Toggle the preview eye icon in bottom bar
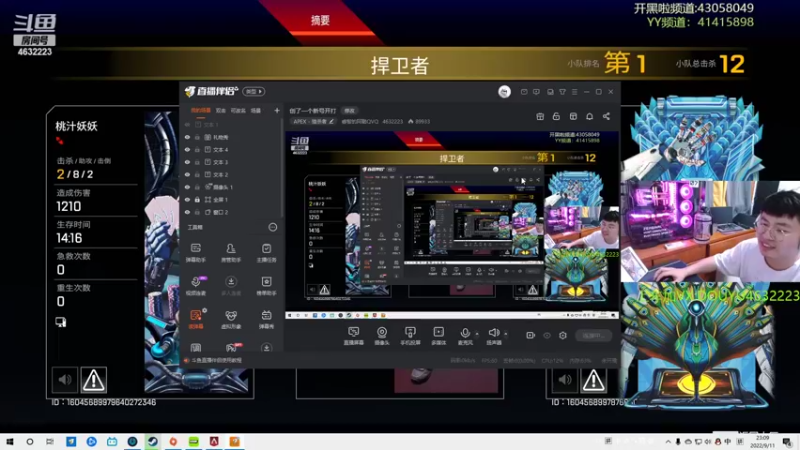This screenshot has width=800, height=450. [547, 335]
